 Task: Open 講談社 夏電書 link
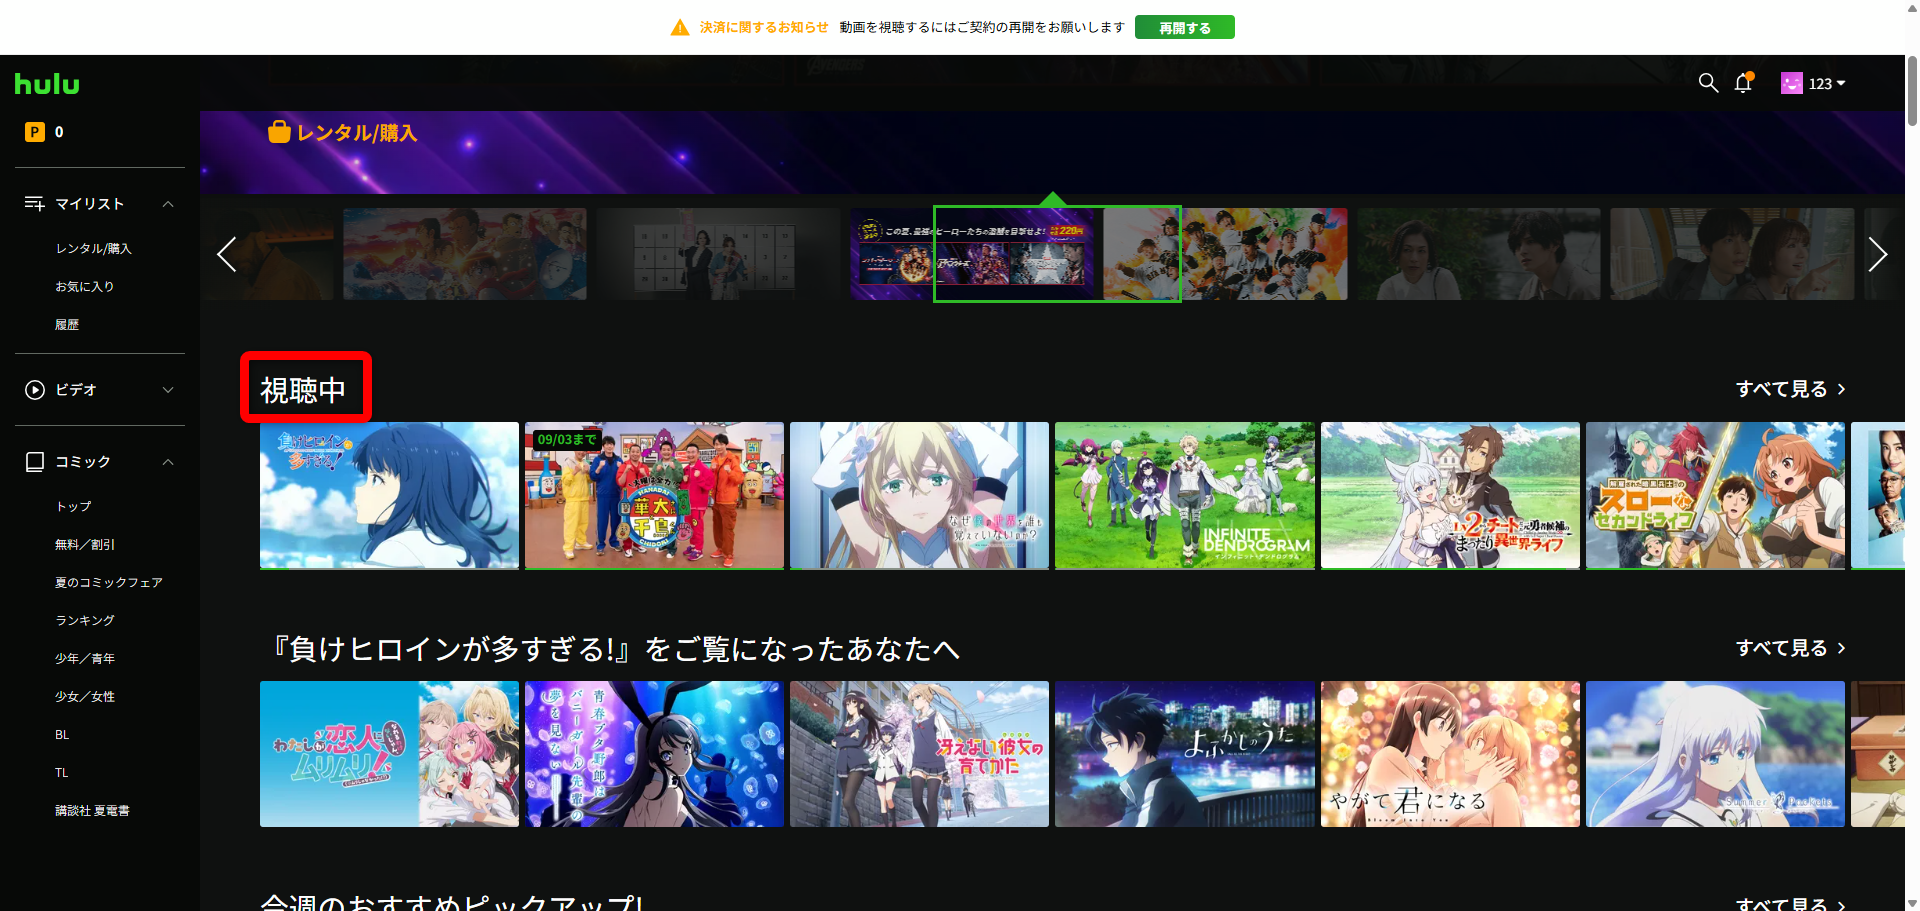pyautogui.click(x=92, y=811)
